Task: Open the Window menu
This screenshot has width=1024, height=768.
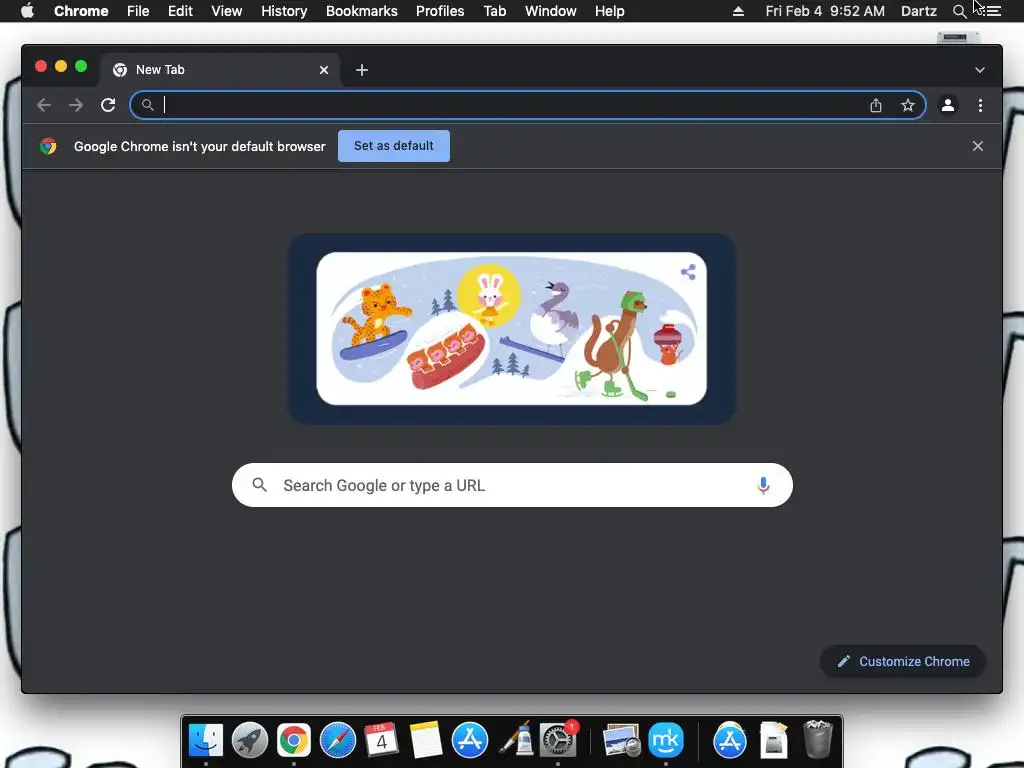Action: pos(551,11)
